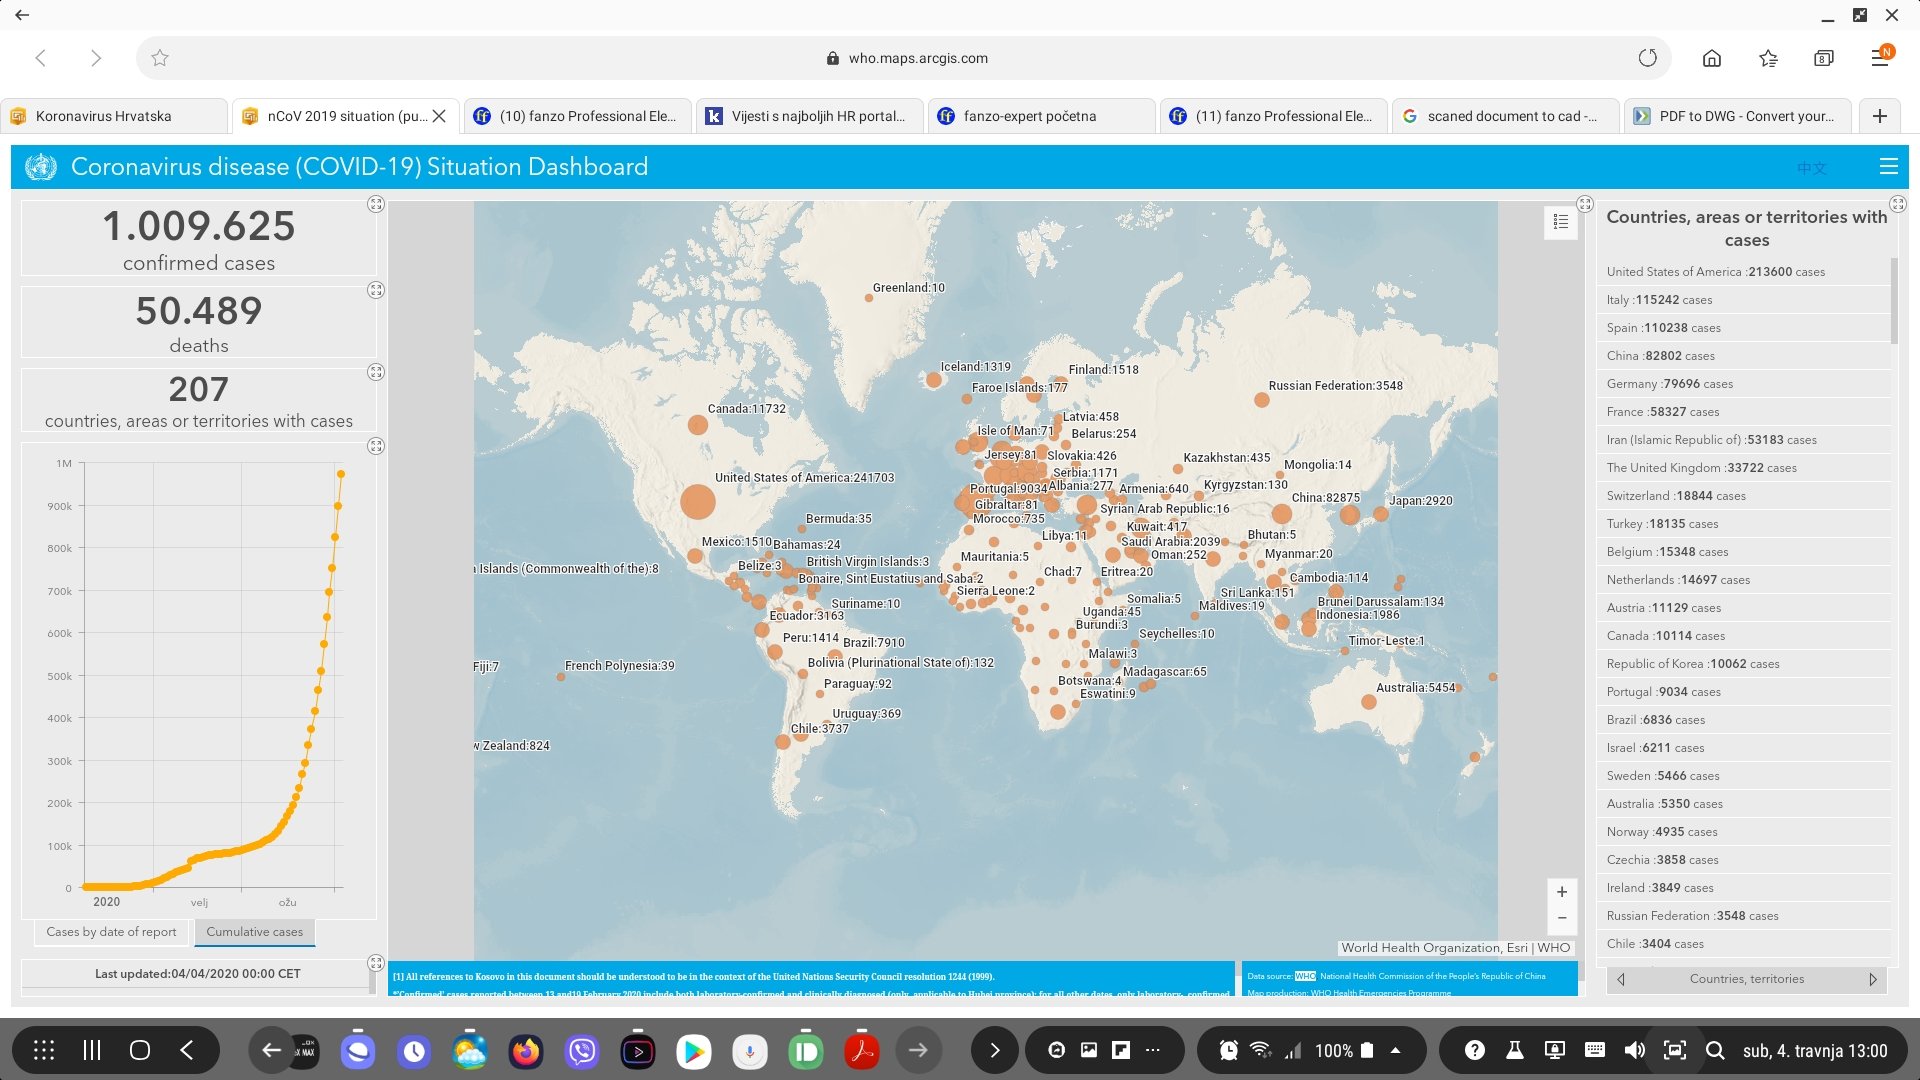Open the dashboard hamburger menu
1920x1080 pixels.
pos(1888,167)
